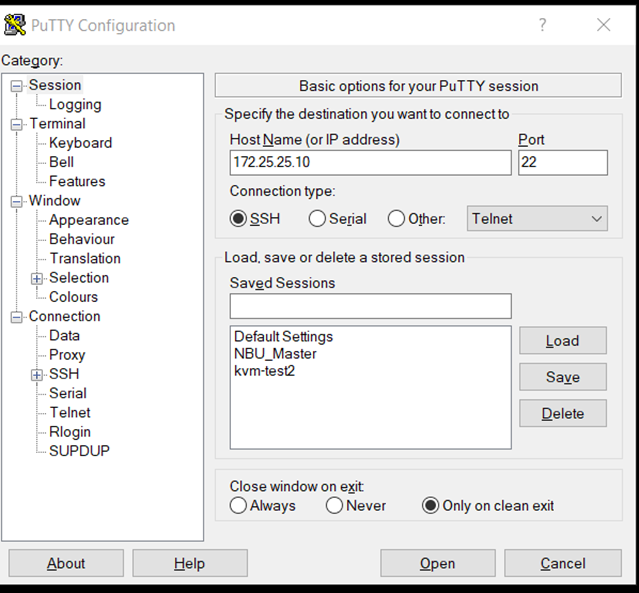This screenshot has height=593, width=639.
Task: Collapse the Session tree node
Action: pos(16,86)
